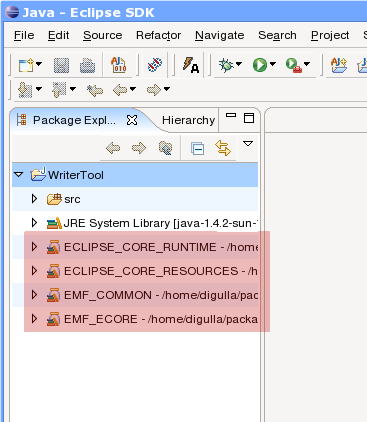This screenshot has width=367, height=422.
Task: Open the Navigate menu
Action: click(220, 35)
